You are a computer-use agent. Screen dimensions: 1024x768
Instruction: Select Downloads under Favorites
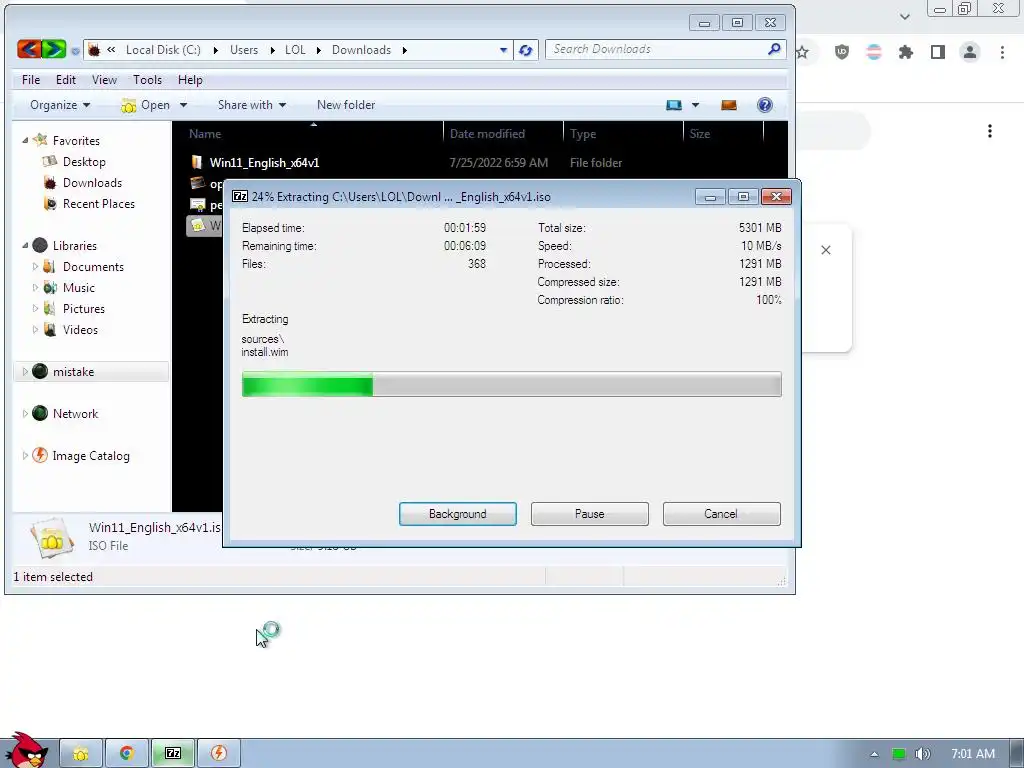92,183
